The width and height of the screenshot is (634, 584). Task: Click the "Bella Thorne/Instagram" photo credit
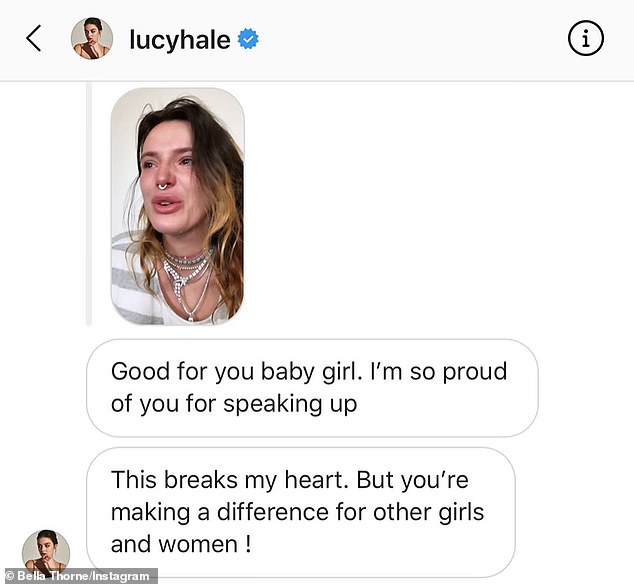point(79,576)
